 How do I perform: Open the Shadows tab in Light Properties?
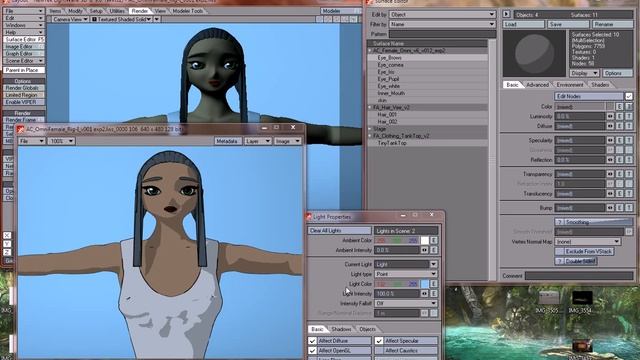click(341, 329)
